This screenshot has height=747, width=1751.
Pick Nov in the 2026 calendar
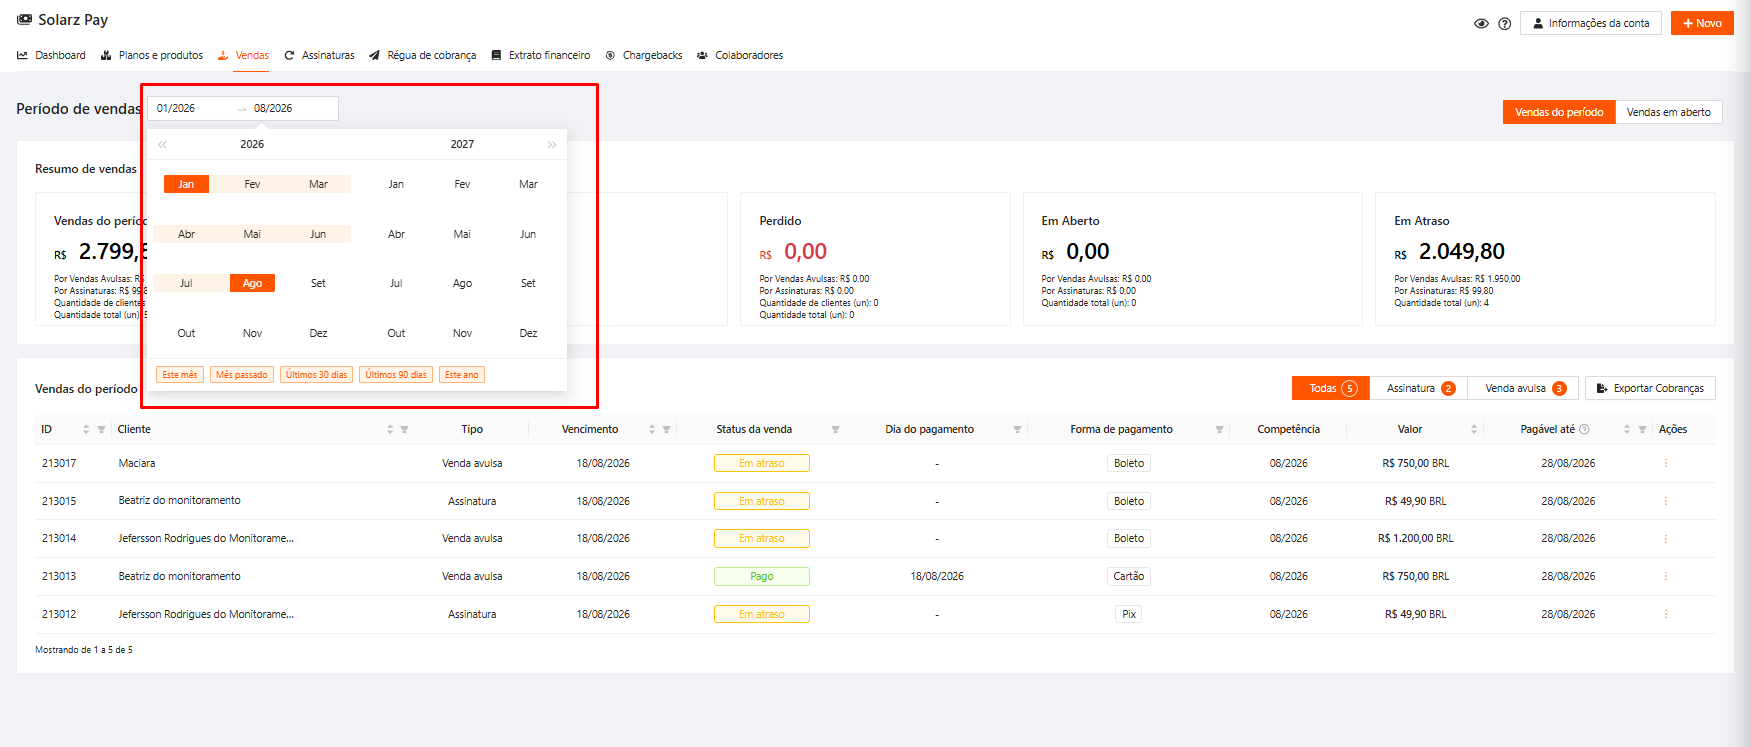(x=252, y=333)
